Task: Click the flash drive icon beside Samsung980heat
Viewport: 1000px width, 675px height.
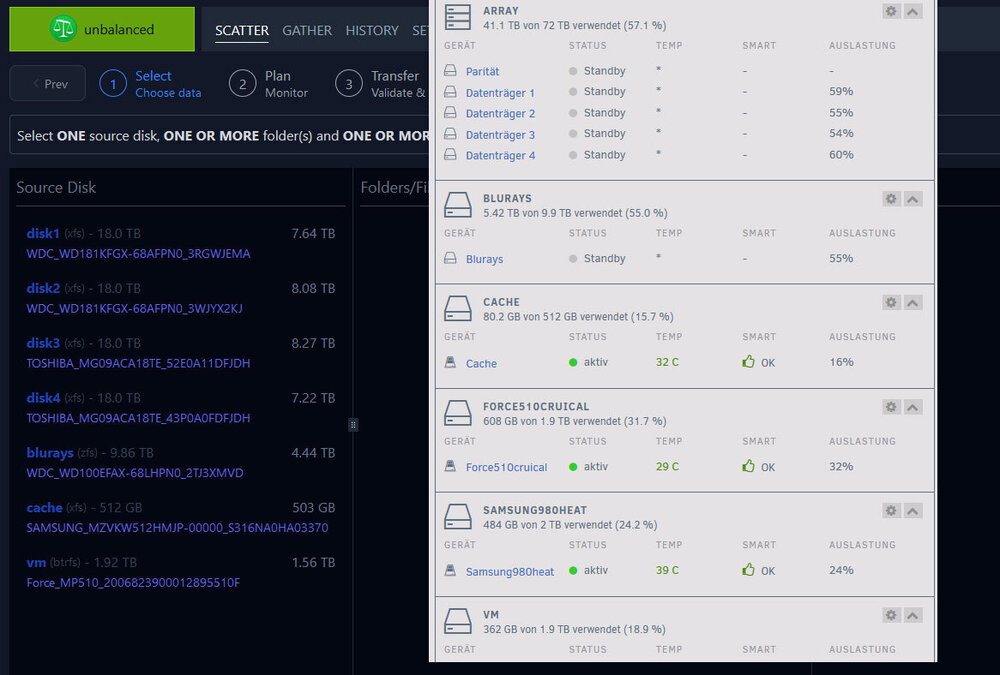Action: pyautogui.click(x=450, y=570)
